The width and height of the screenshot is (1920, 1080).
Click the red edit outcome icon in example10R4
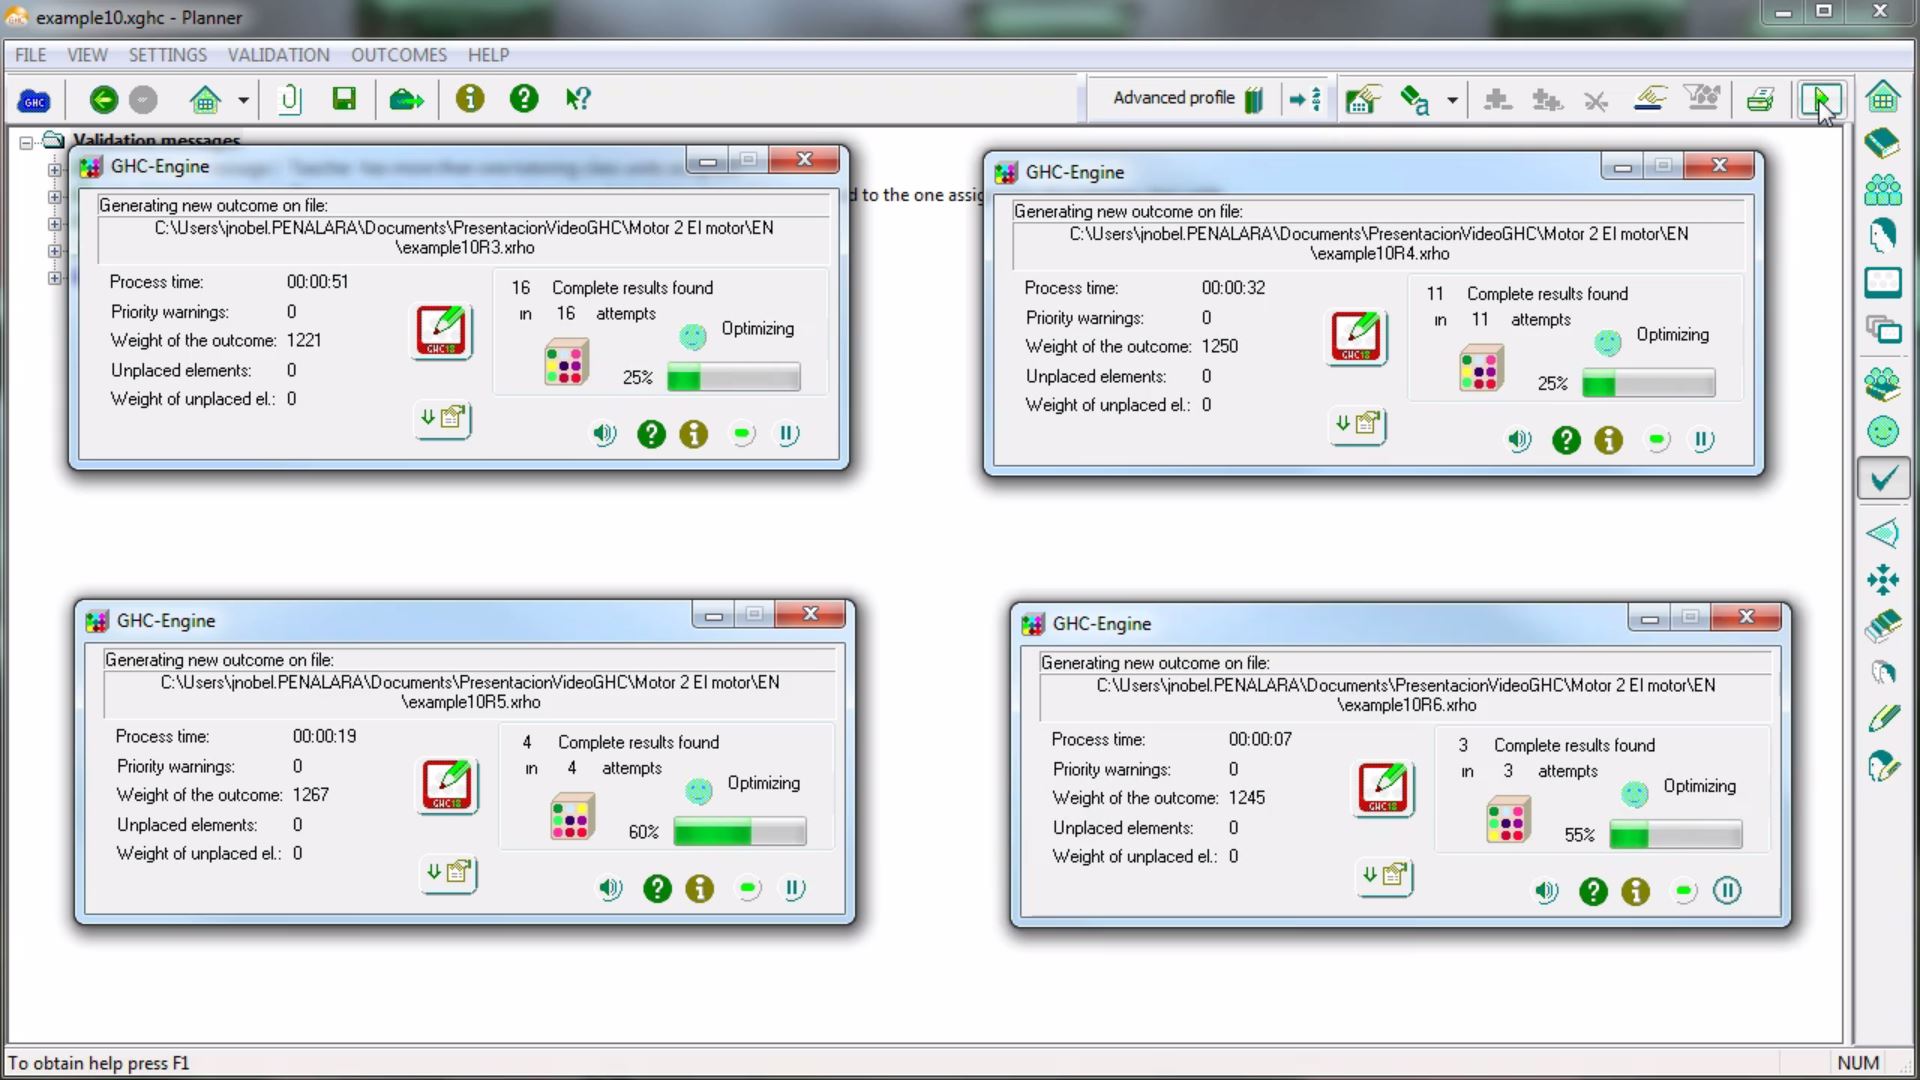coord(1357,337)
